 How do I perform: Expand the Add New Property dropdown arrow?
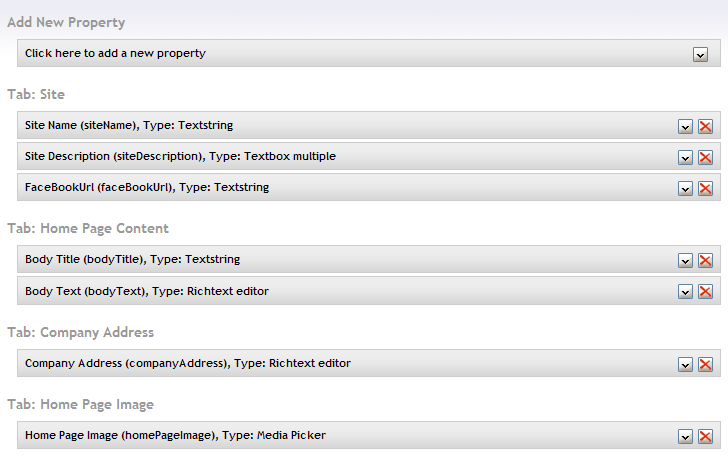pyautogui.click(x=700, y=54)
